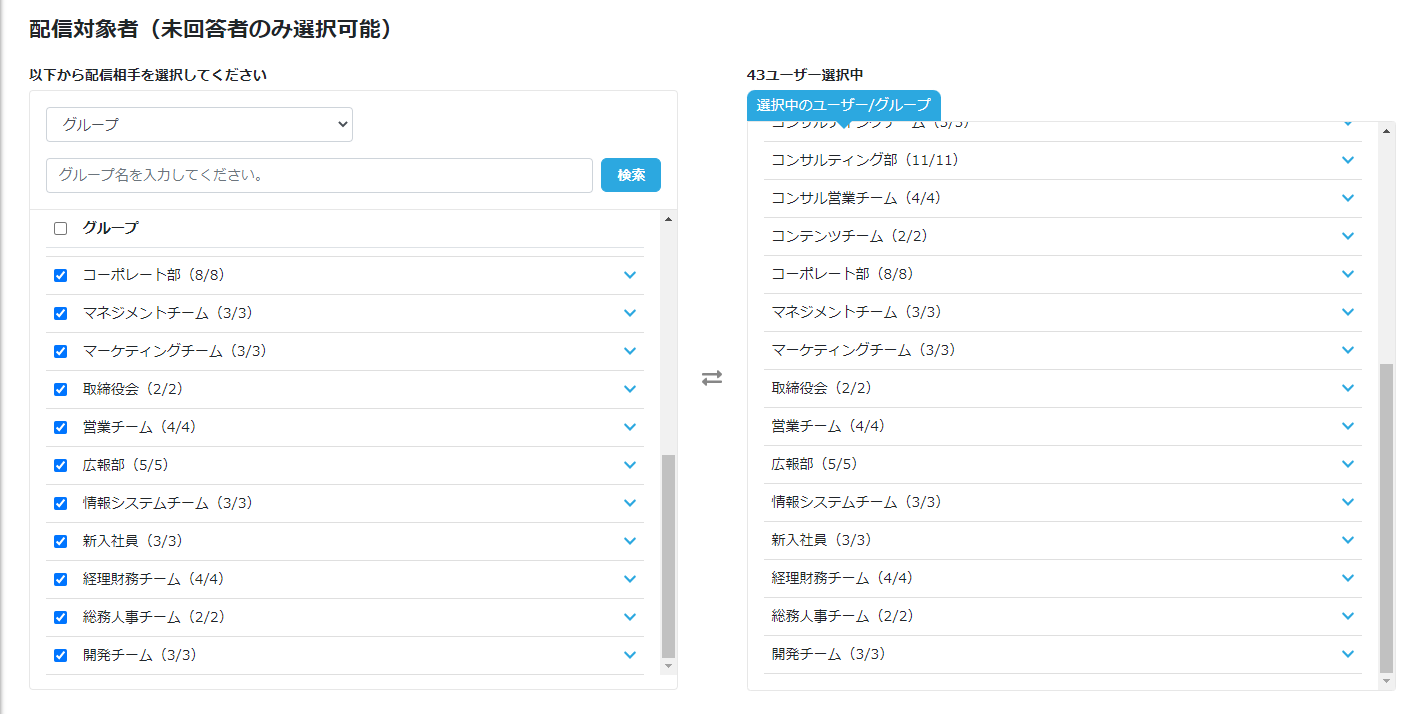Expand コーポレート部 in the selected list

(1348, 274)
